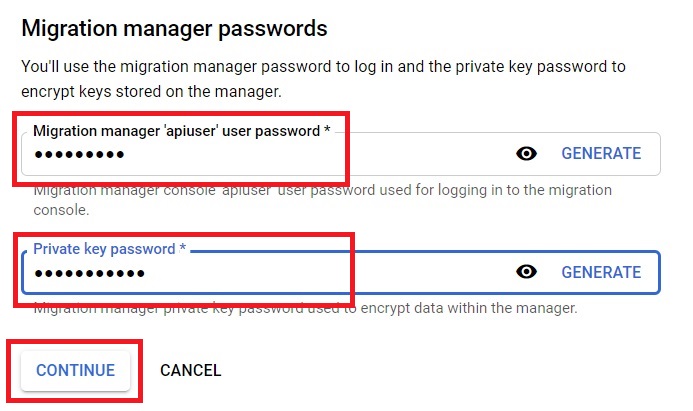This screenshot has height=411, width=693.
Task: Select the 'Migration manager passwords' heading
Action: pos(174,28)
